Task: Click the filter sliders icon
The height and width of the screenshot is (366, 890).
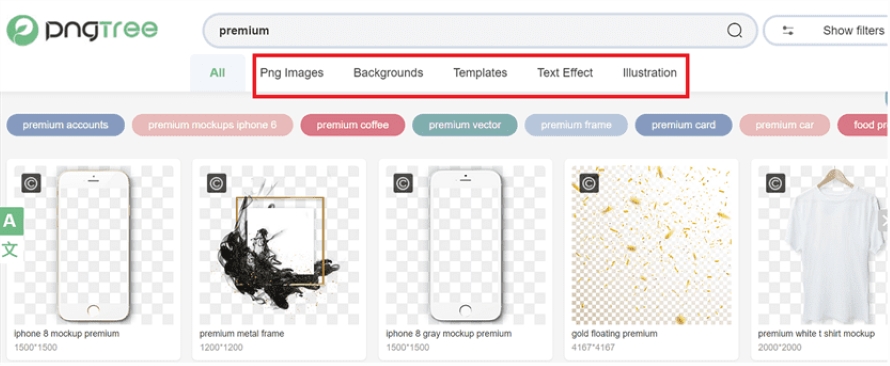Action: 788,31
